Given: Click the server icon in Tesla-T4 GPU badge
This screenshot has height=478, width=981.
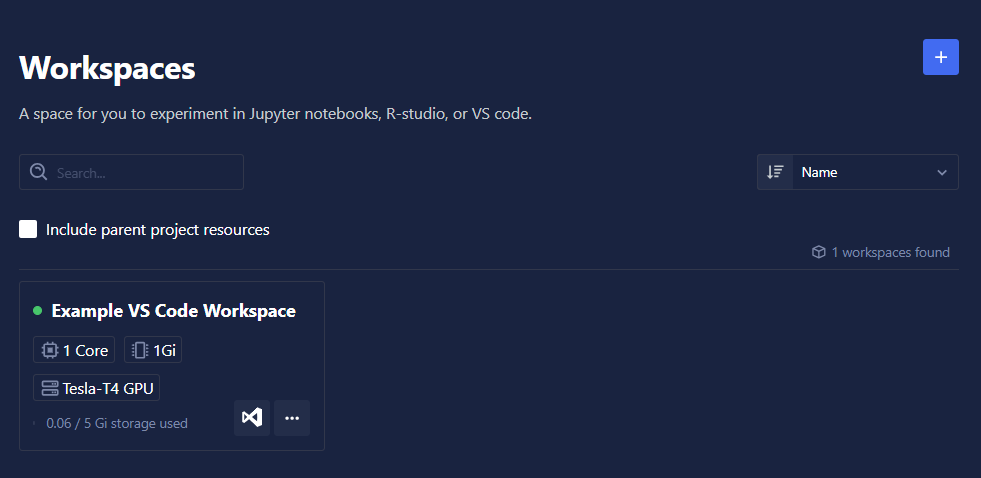Looking at the screenshot, I should click(x=50, y=388).
